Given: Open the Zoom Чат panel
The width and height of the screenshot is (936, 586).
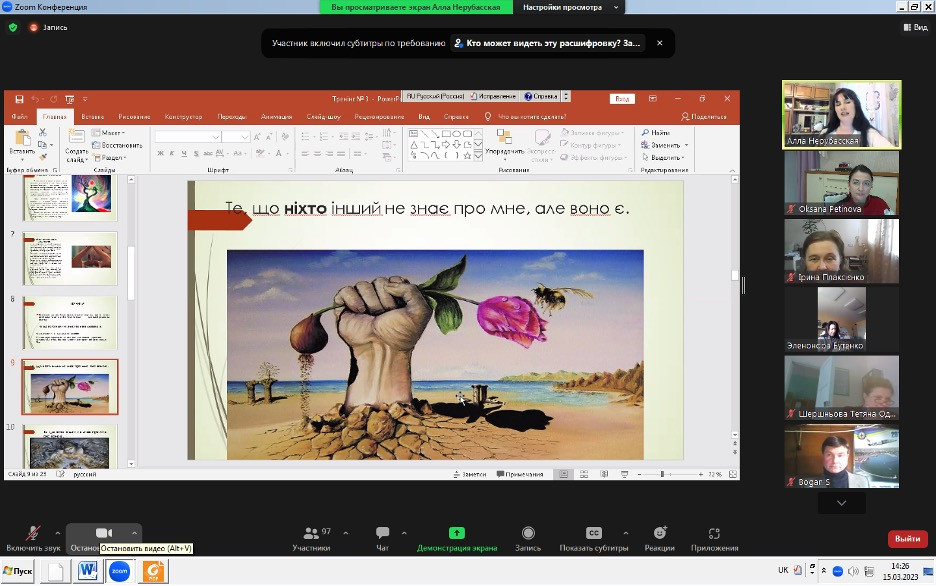Looking at the screenshot, I should 383,539.
